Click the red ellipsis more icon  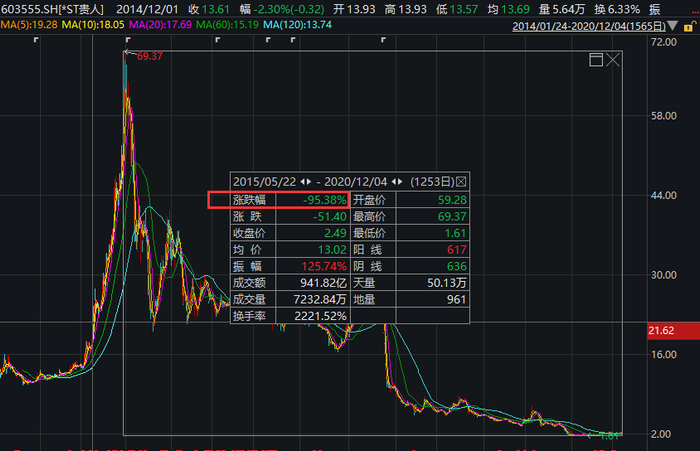tap(696, 11)
